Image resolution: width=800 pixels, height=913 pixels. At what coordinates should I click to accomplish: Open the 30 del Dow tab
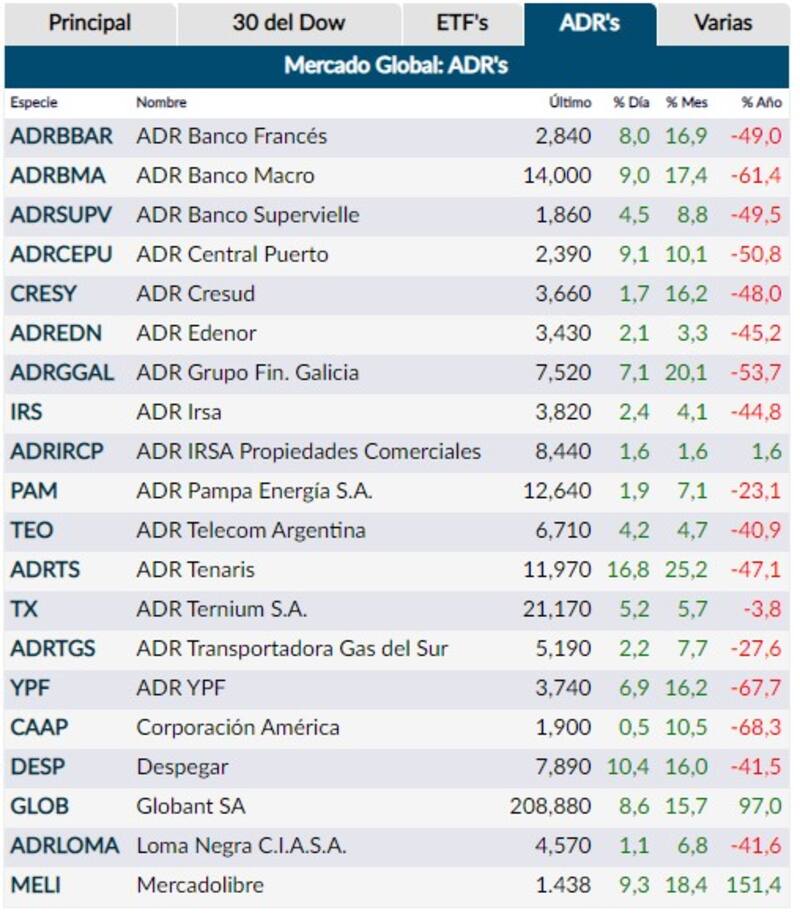coord(289,23)
